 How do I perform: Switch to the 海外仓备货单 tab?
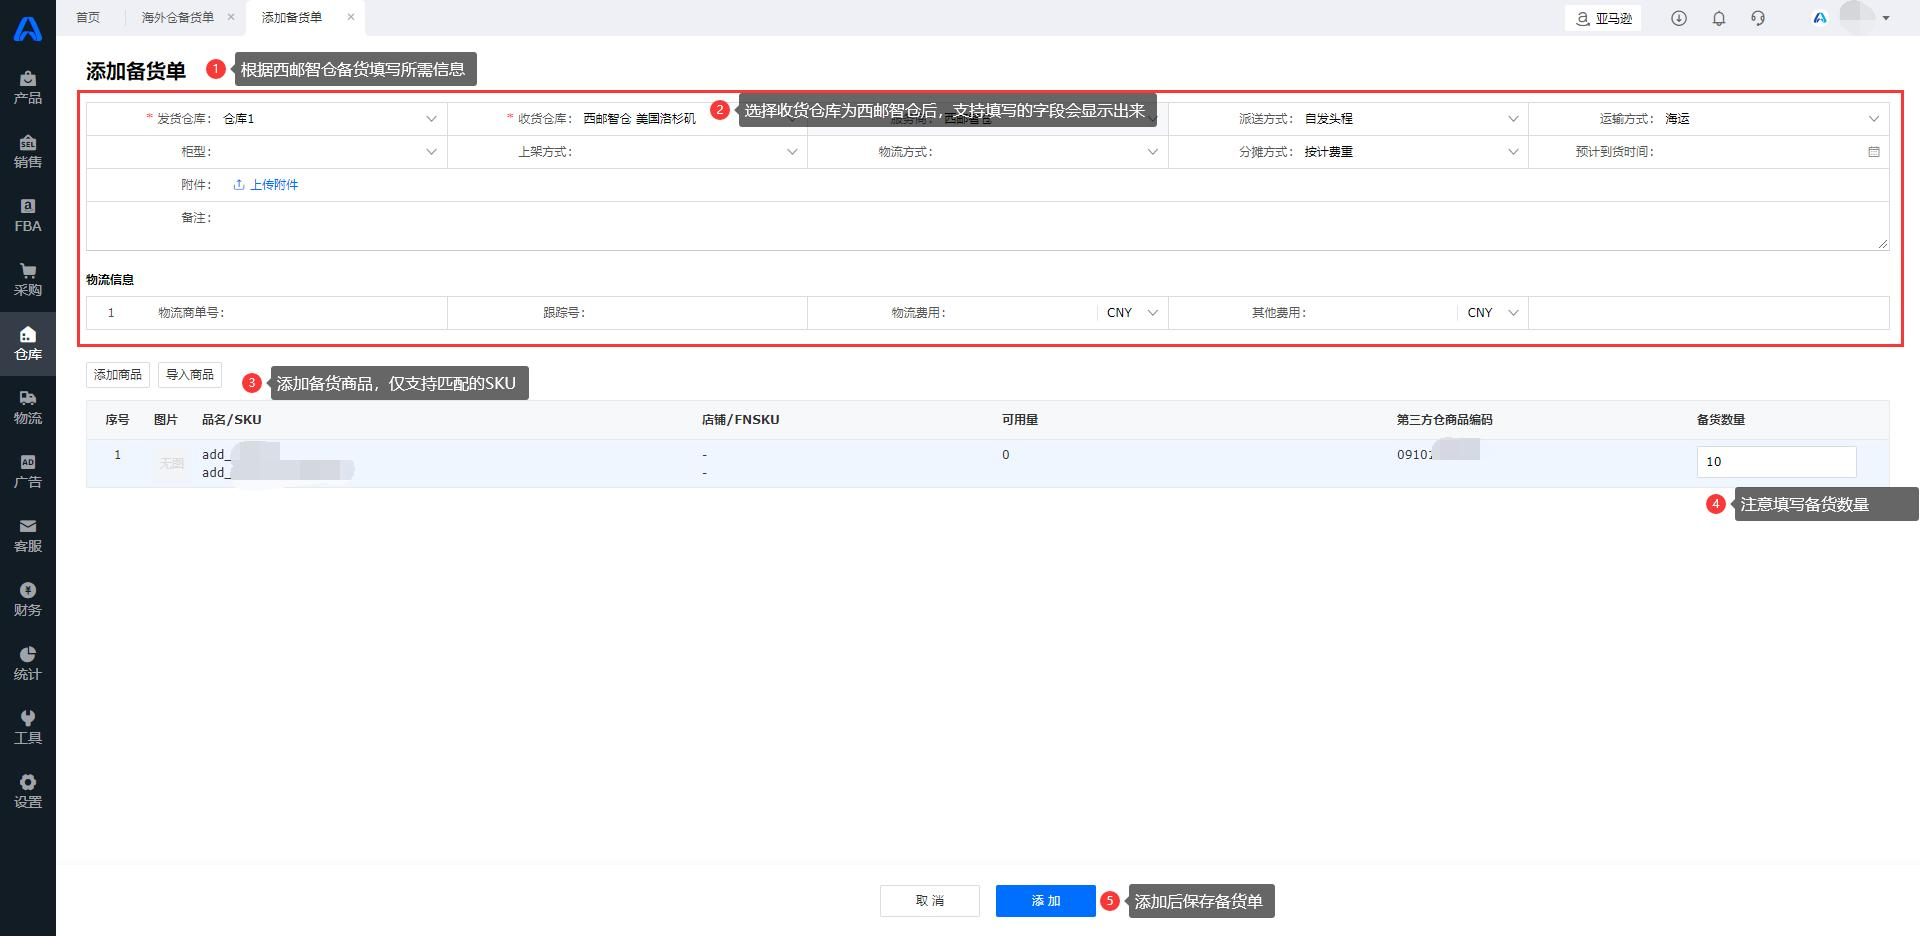click(178, 17)
